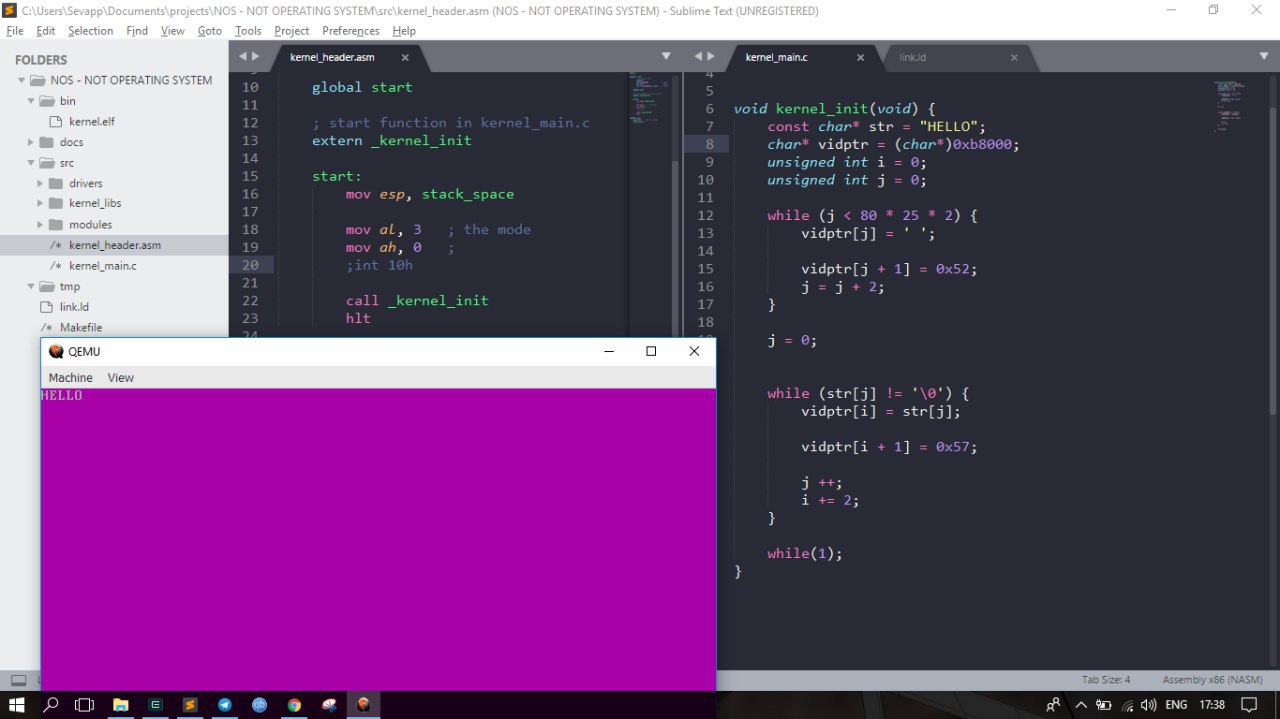Viewport: 1280px width, 719px height.
Task: Open the Windows Start menu
Action: pos(17,705)
